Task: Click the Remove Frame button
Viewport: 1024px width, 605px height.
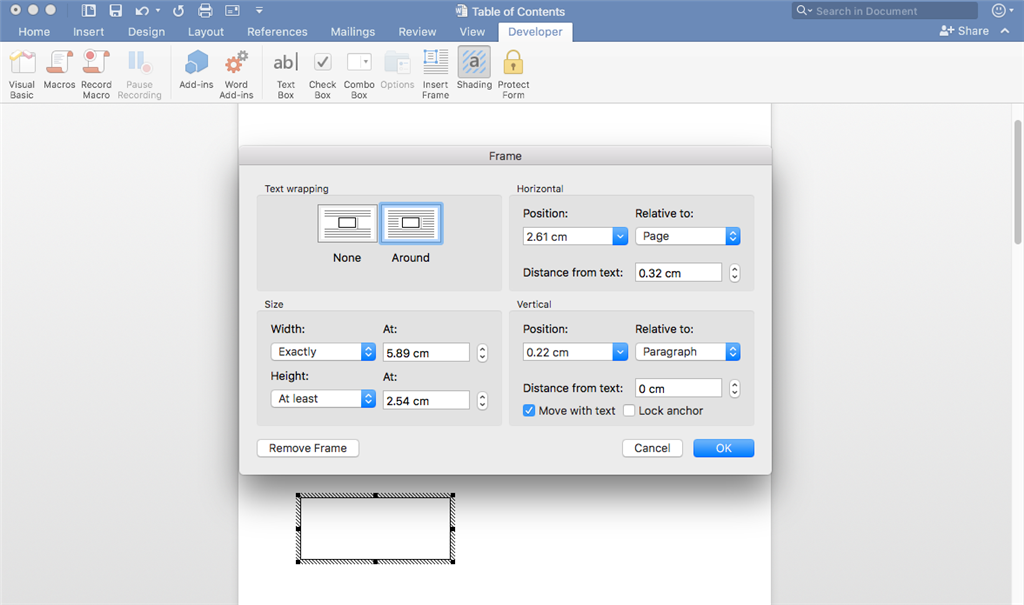Action: click(x=308, y=448)
